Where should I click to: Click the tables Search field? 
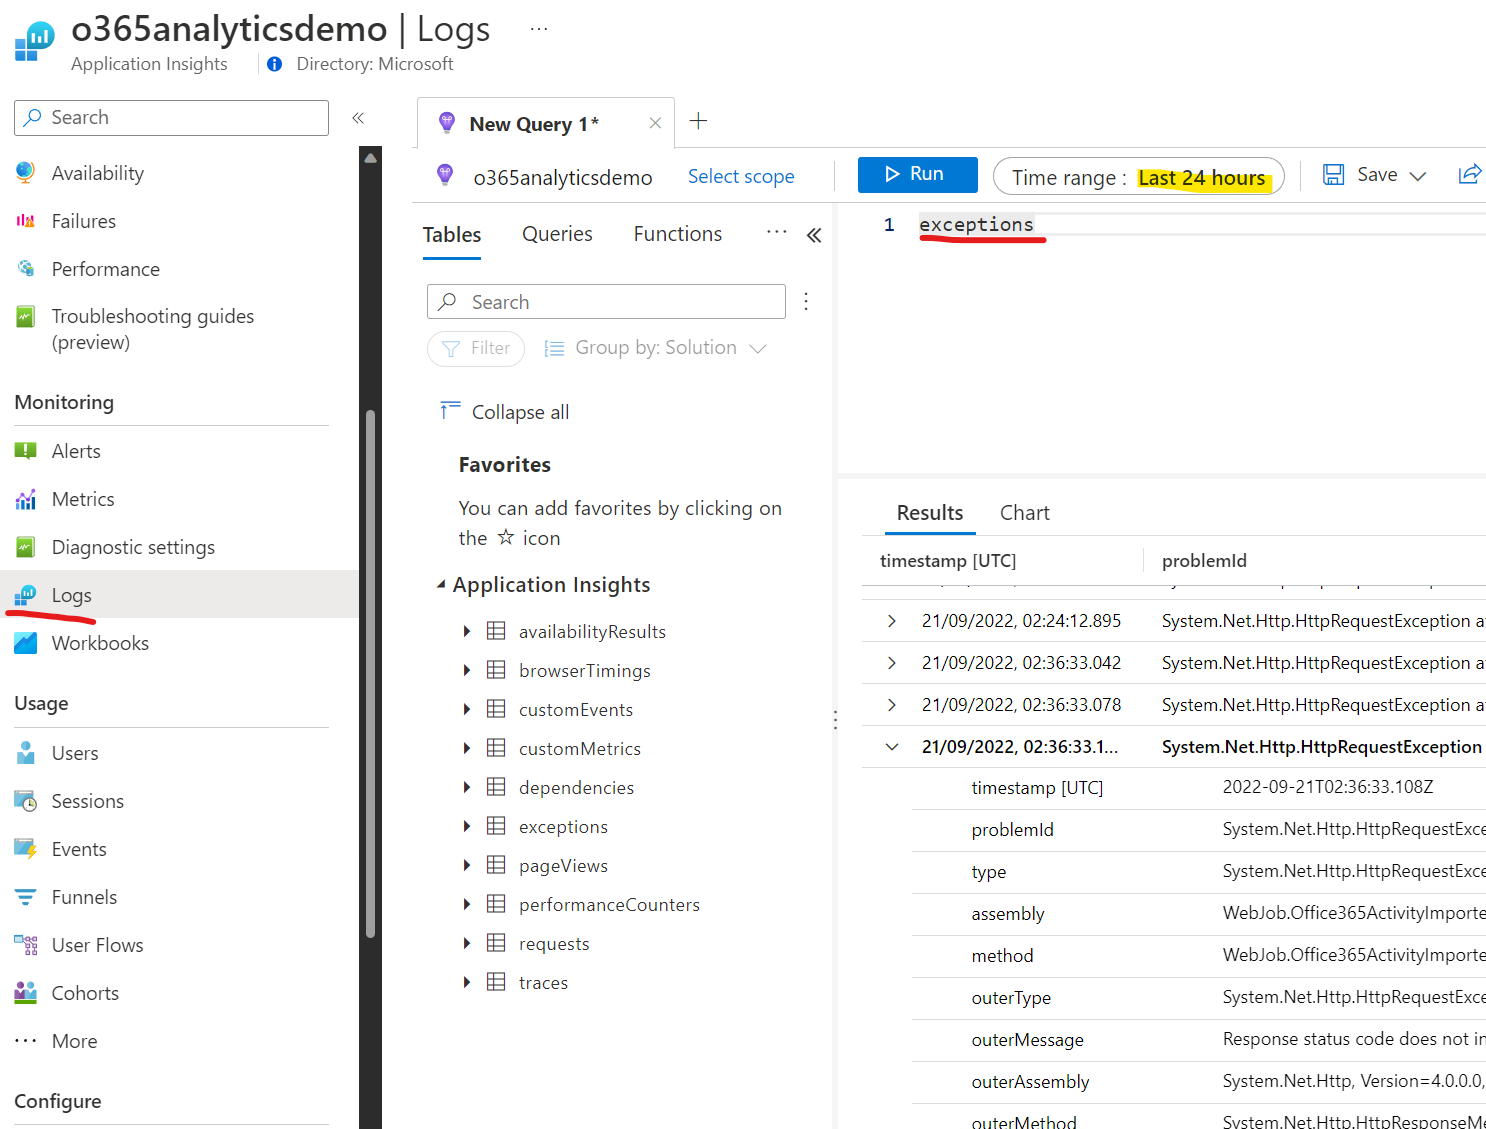click(606, 302)
